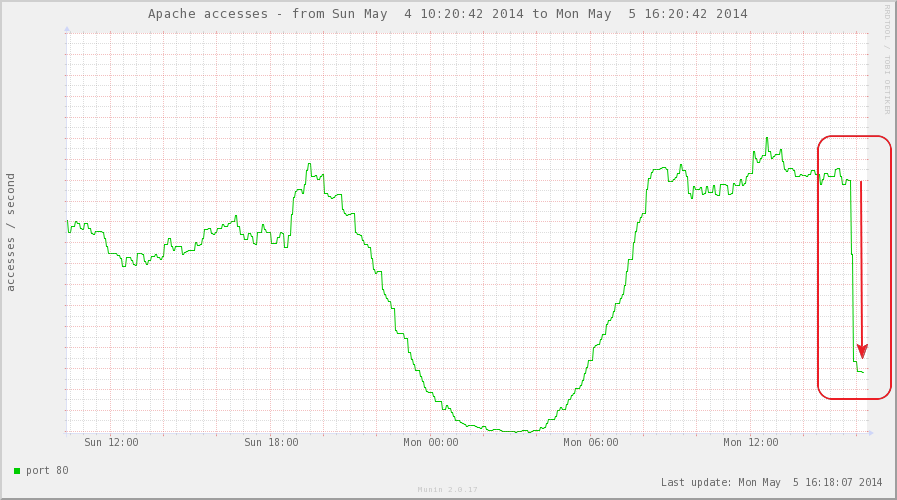
Task: Click the line's end after the sharp drop
Action: tap(864, 372)
